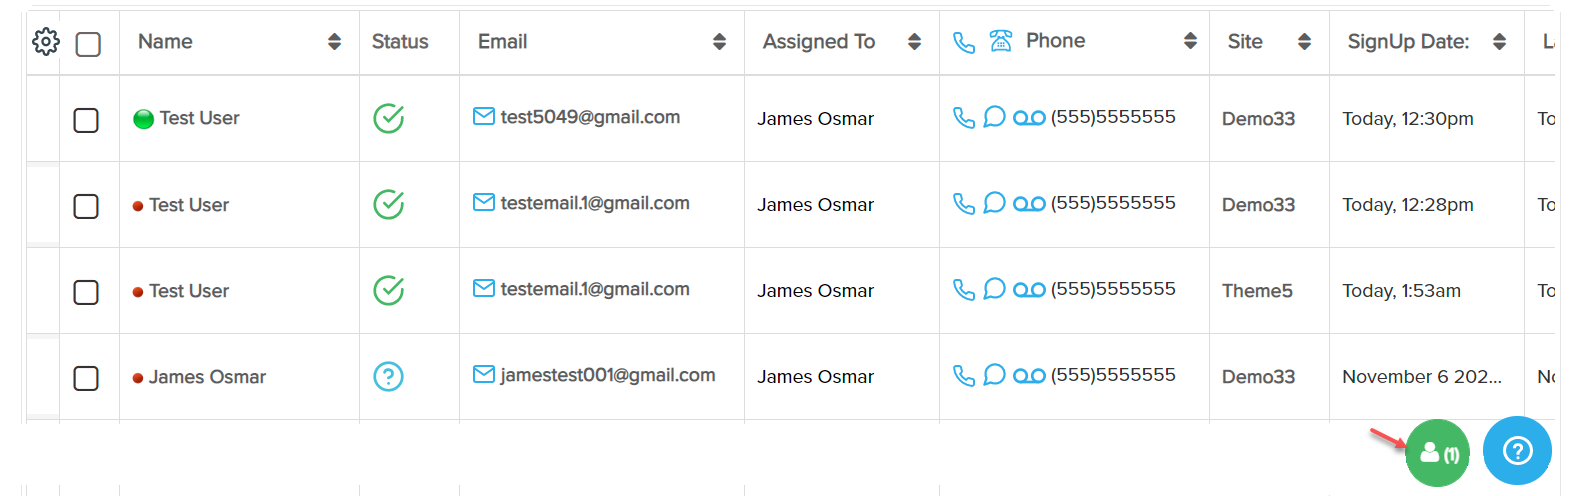Image resolution: width=1572 pixels, height=496 pixels.
Task: Open the table settings gear icon
Action: pyautogui.click(x=46, y=42)
